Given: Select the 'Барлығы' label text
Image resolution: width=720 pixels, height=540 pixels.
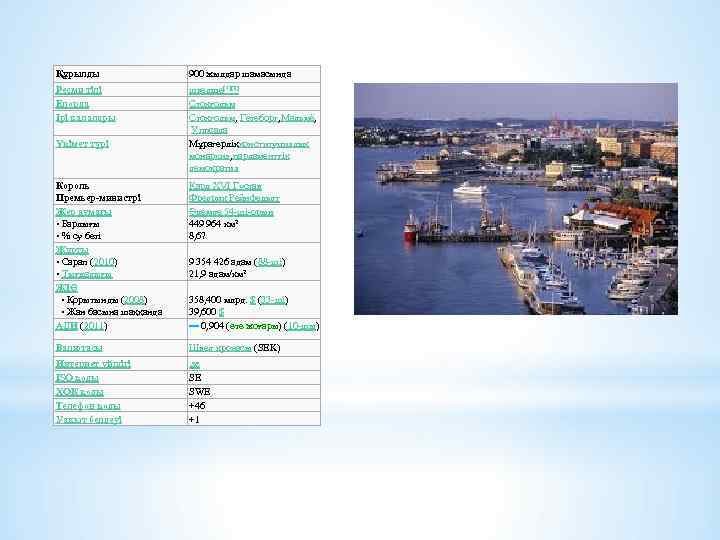Looking at the screenshot, I should [x=80, y=224].
